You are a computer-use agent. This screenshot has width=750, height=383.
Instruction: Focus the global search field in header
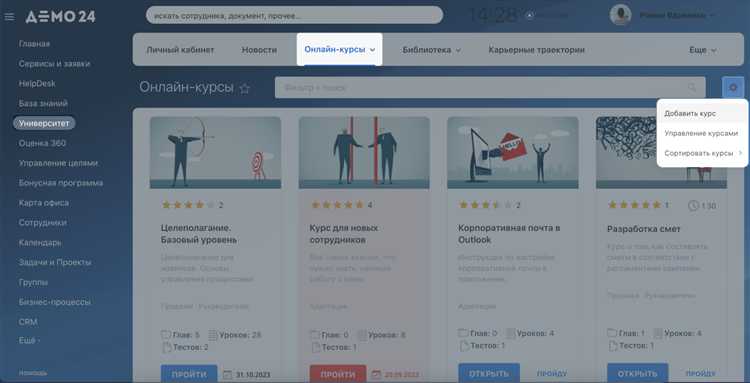coord(294,15)
